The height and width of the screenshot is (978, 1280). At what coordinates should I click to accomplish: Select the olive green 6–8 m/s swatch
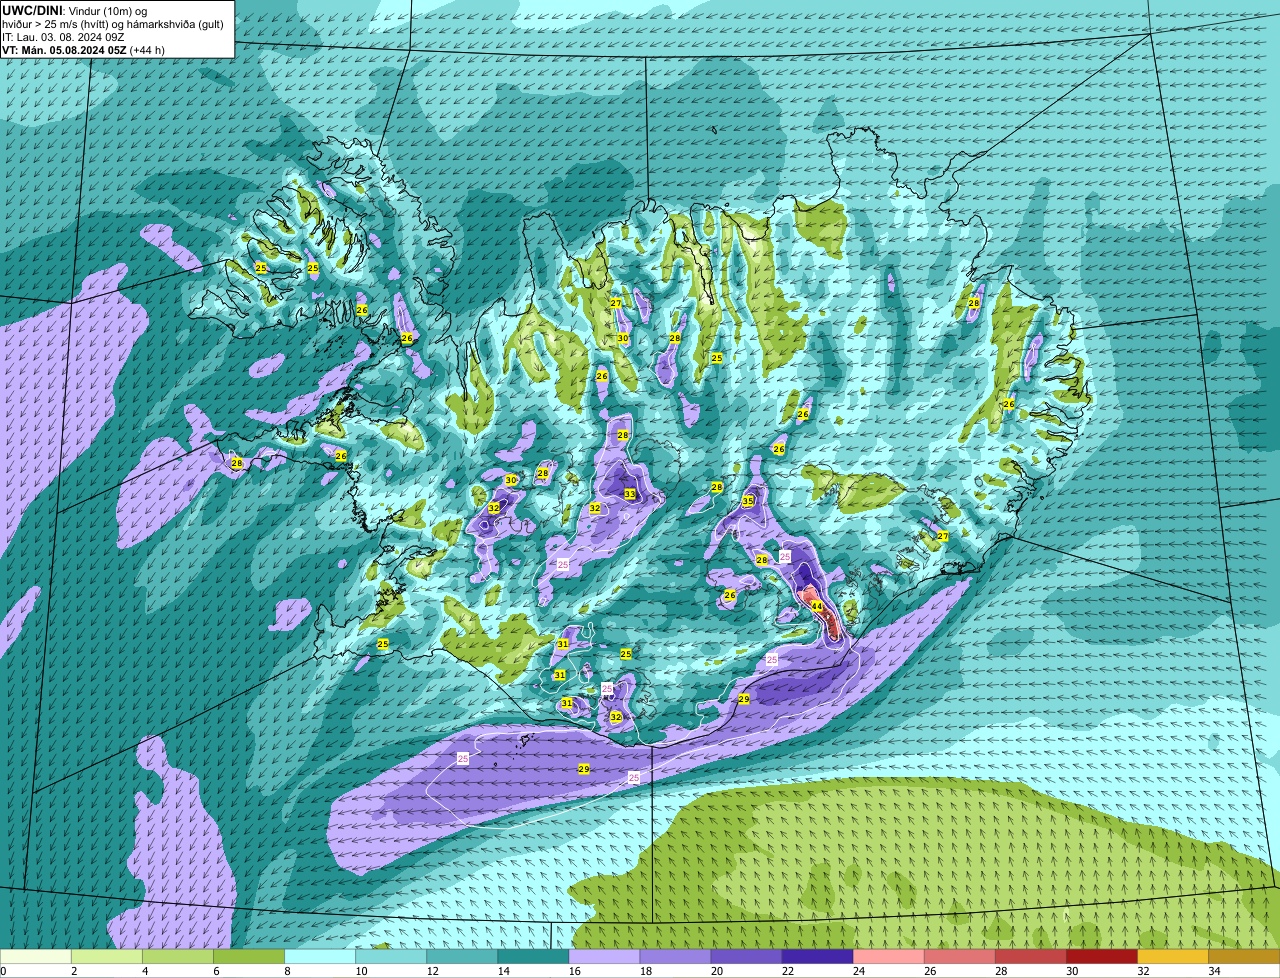coord(250,957)
